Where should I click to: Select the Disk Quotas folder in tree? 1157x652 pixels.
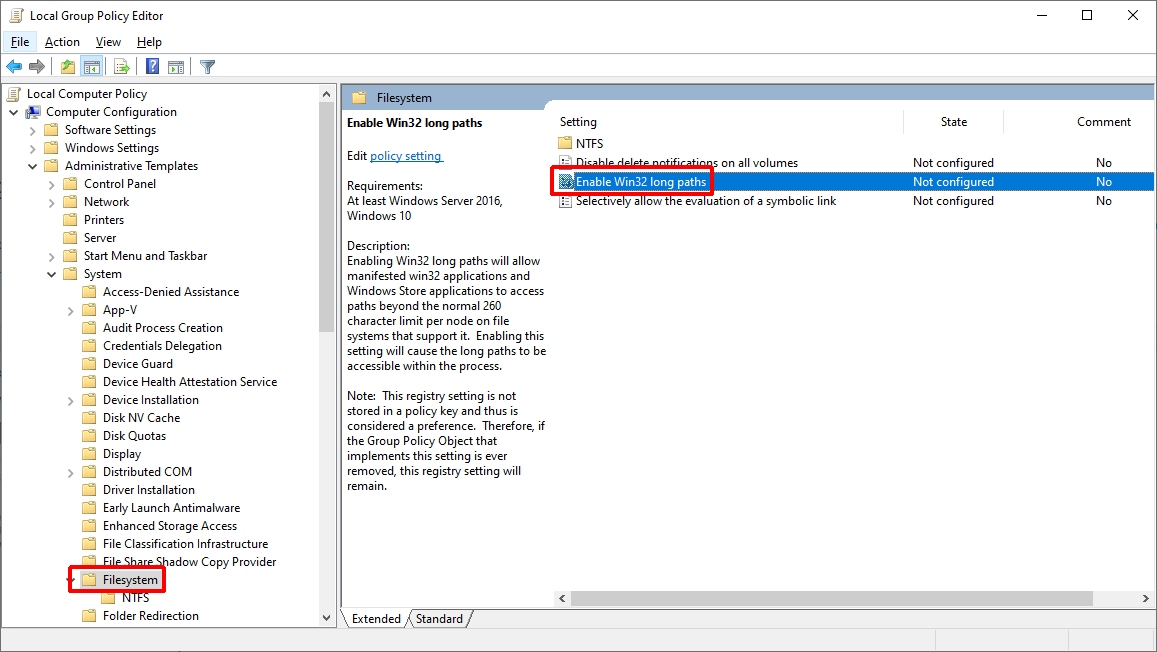coord(134,436)
